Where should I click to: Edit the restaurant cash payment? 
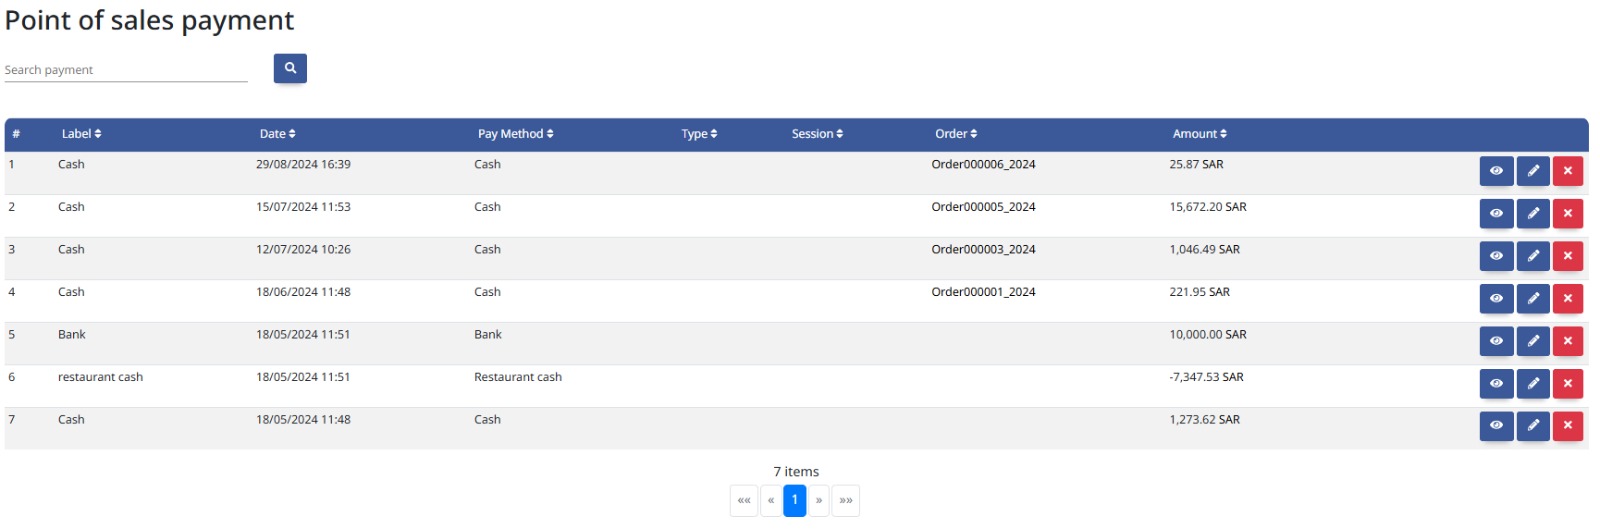pos(1533,383)
